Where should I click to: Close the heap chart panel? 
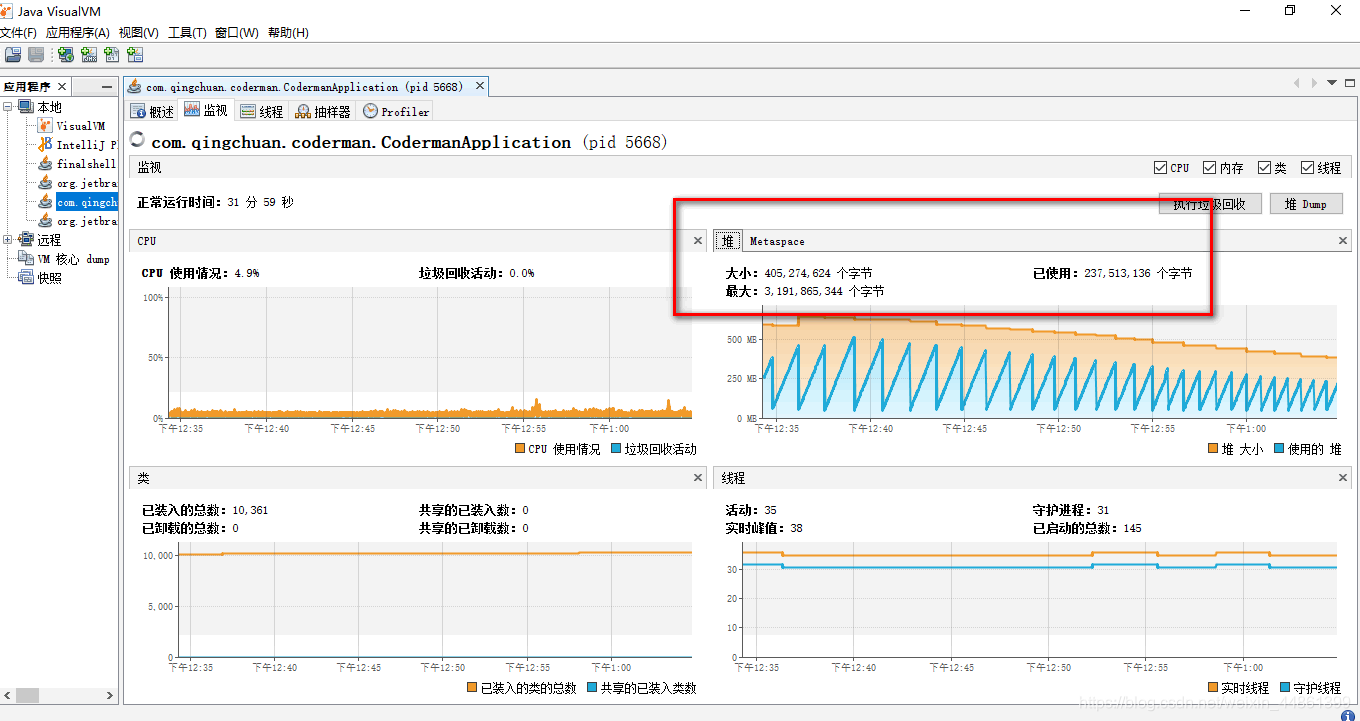coord(1343,241)
